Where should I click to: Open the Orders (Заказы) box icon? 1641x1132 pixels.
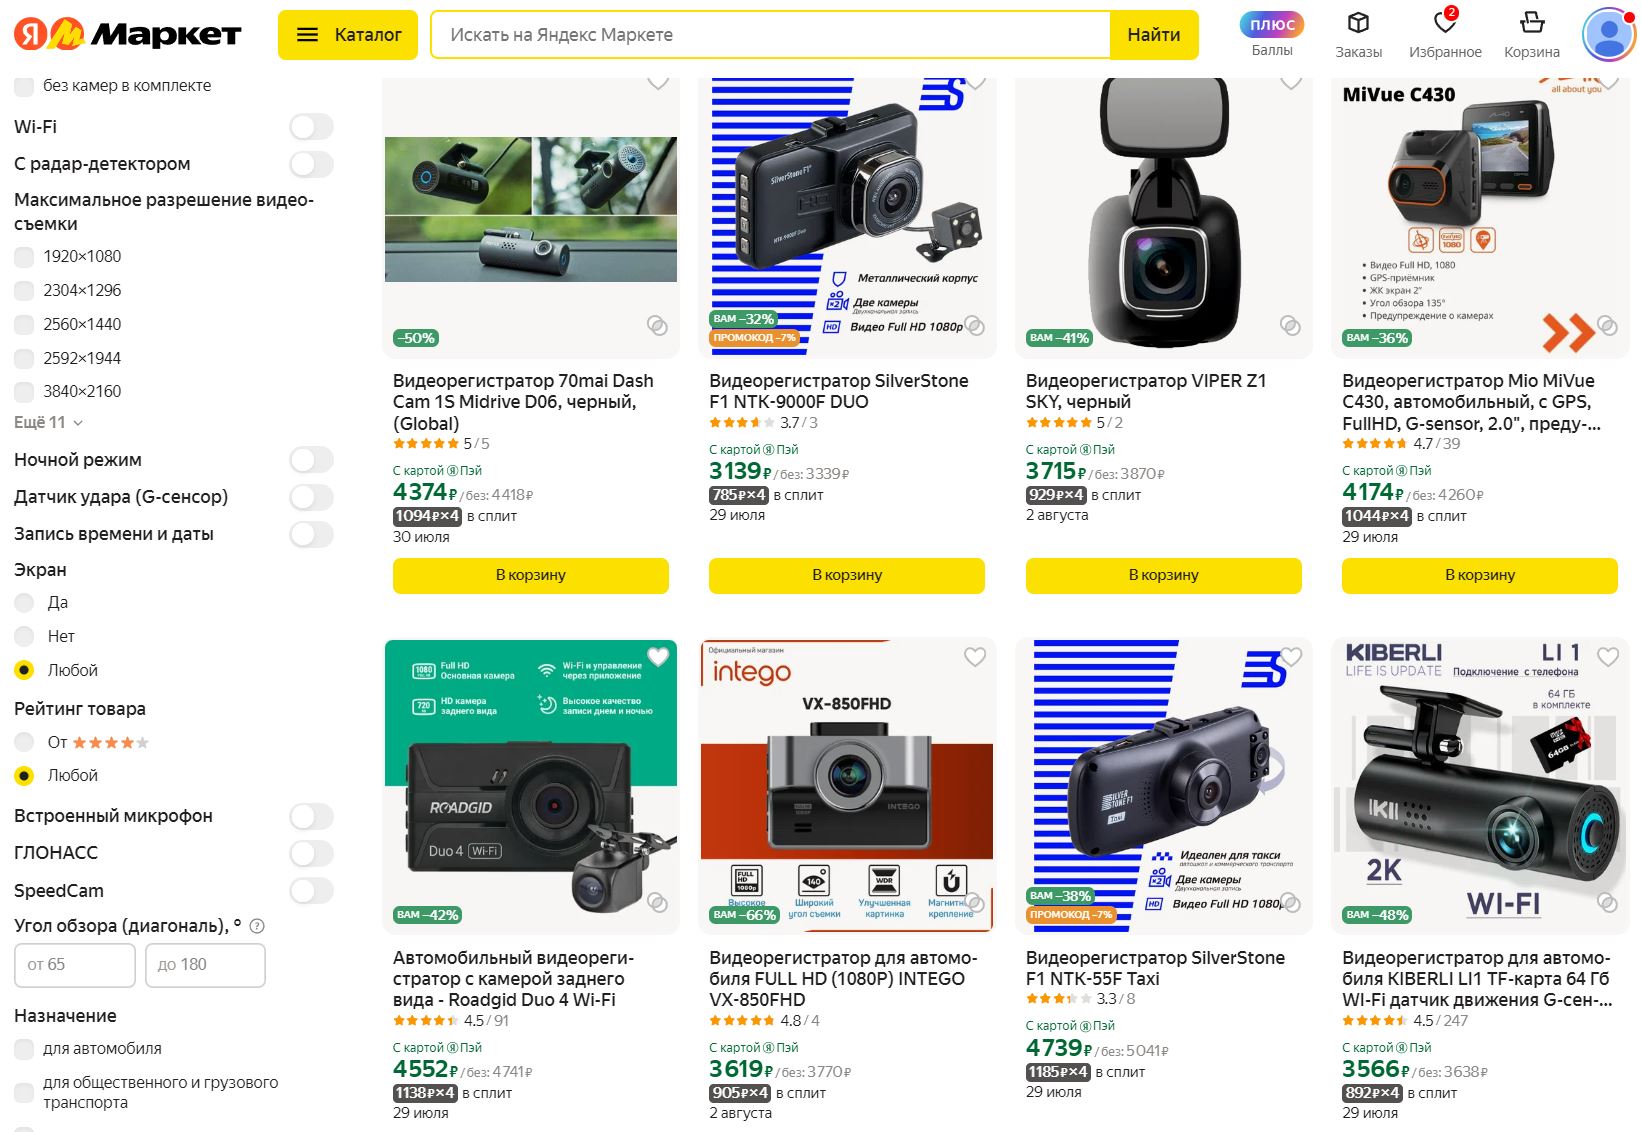coord(1358,24)
